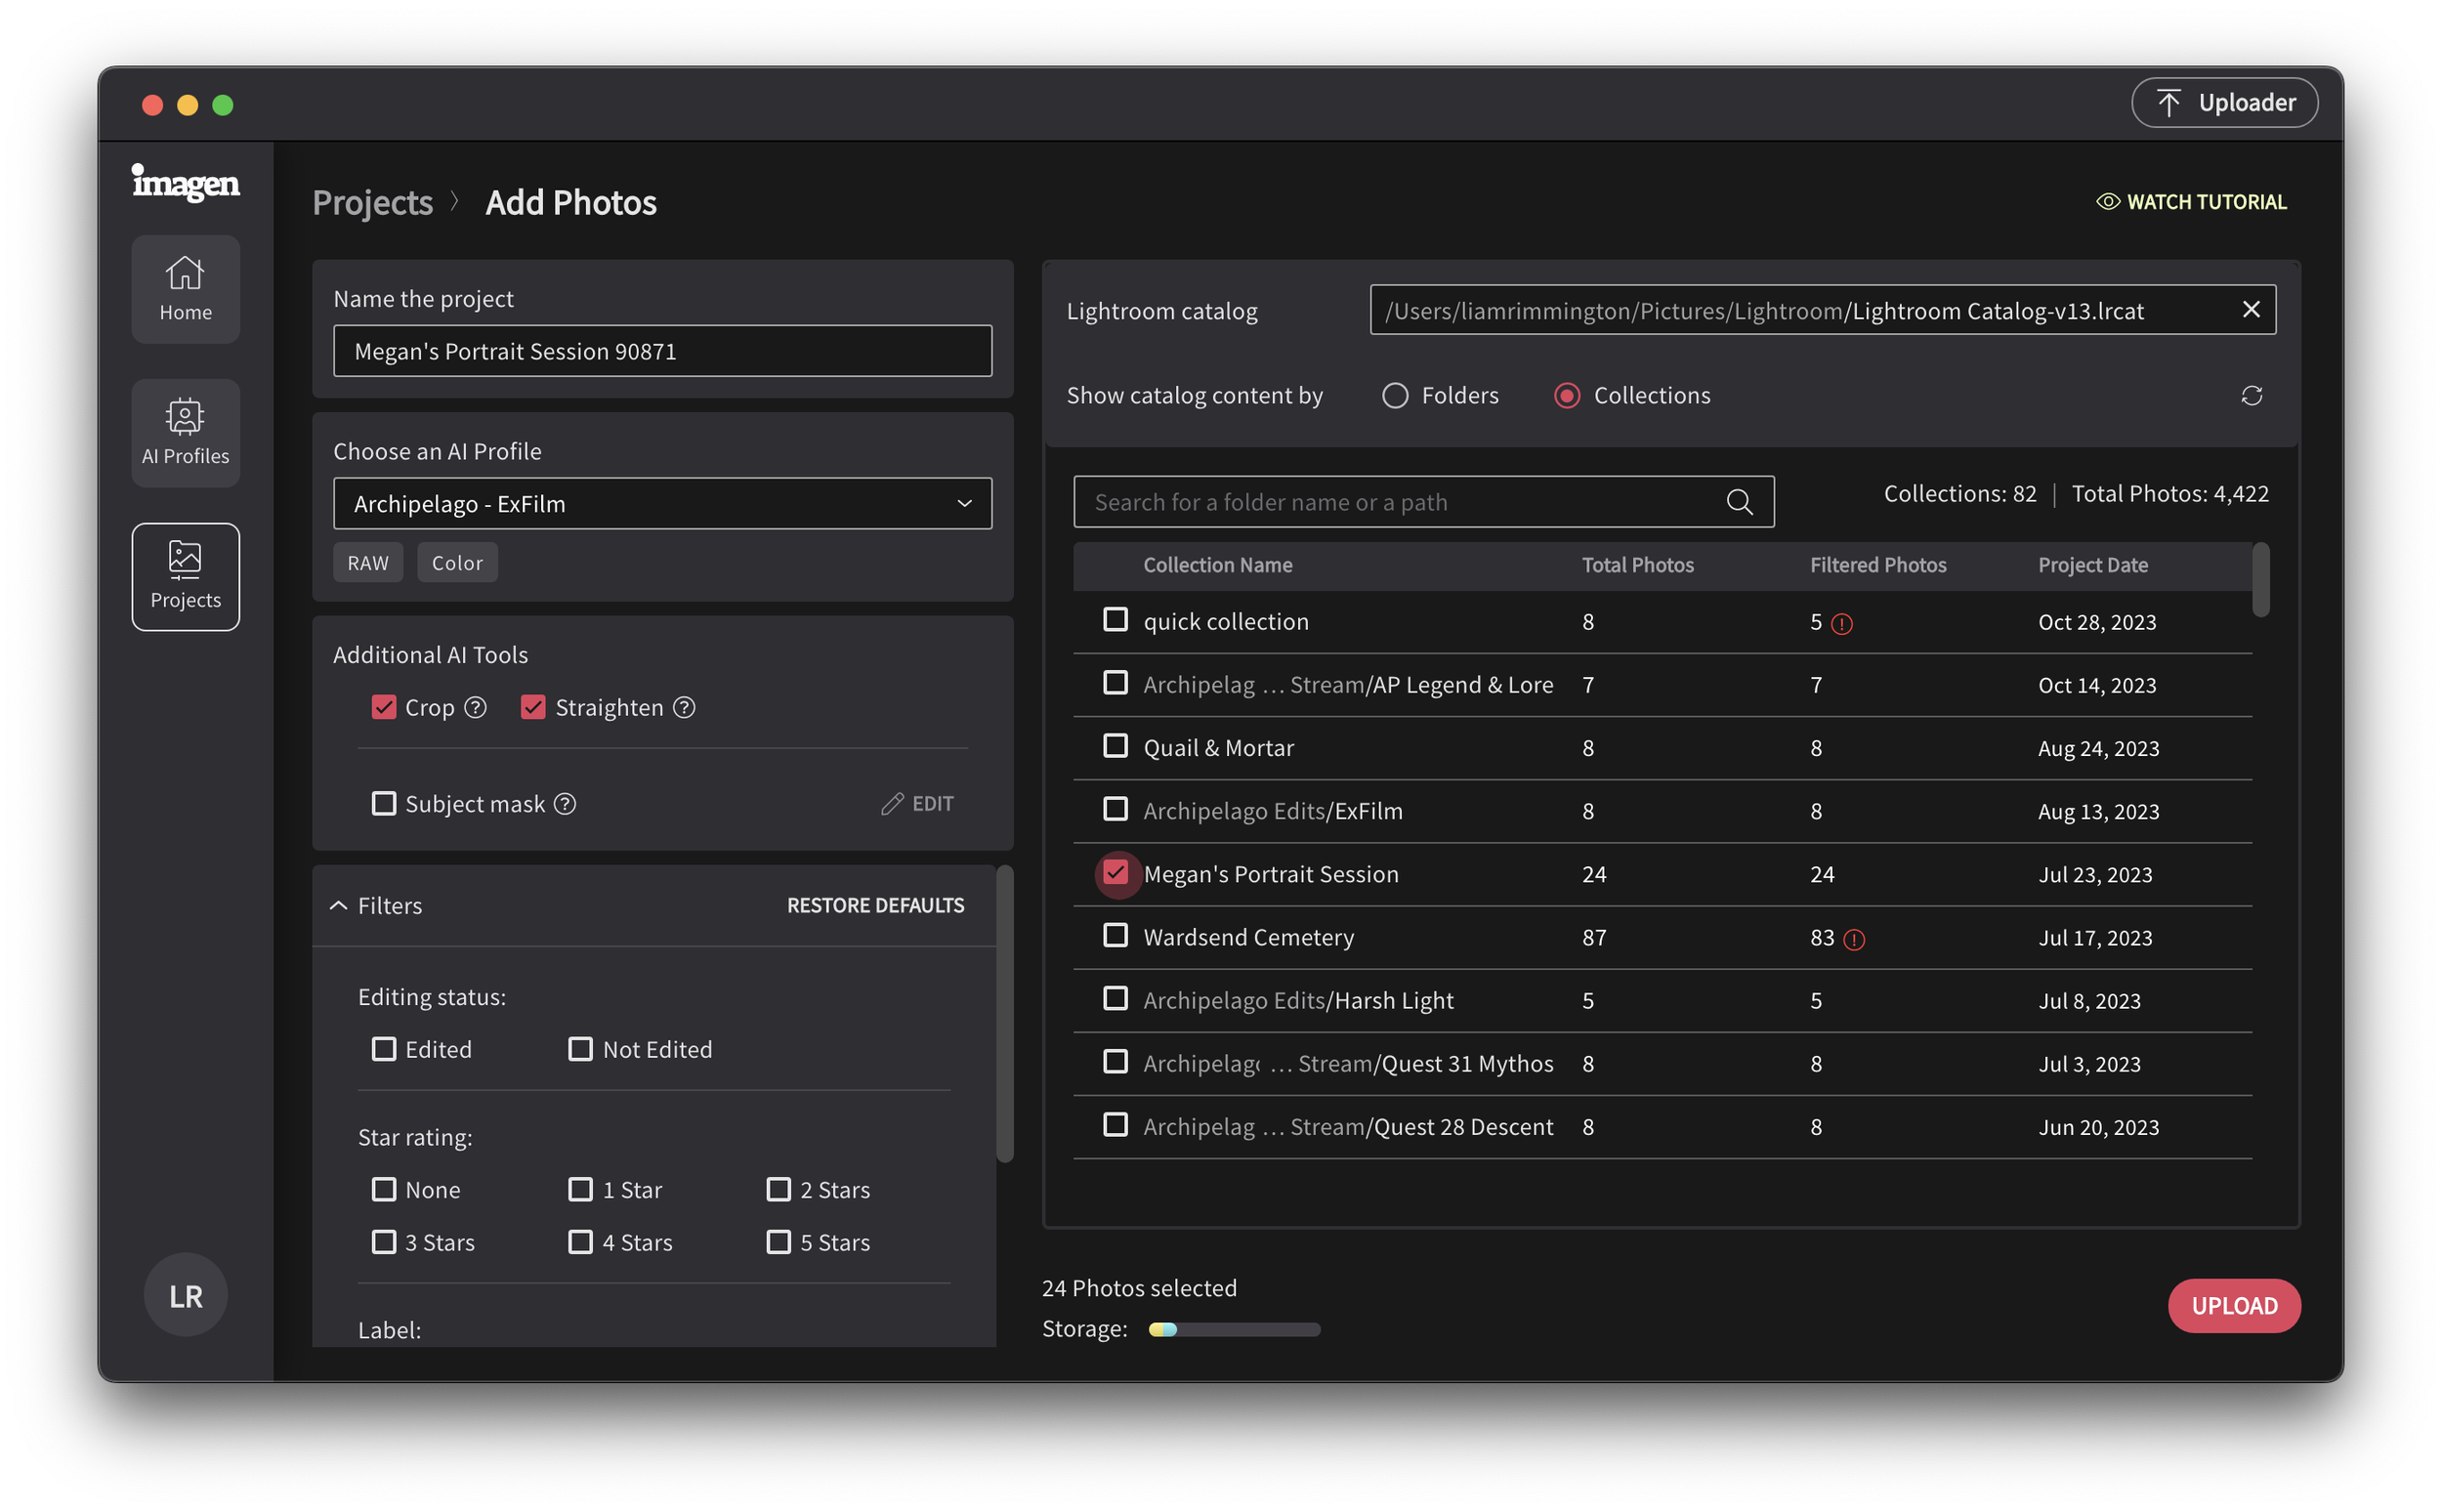The width and height of the screenshot is (2442, 1512).
Task: Sort by Project Date column
Action: [2093, 565]
